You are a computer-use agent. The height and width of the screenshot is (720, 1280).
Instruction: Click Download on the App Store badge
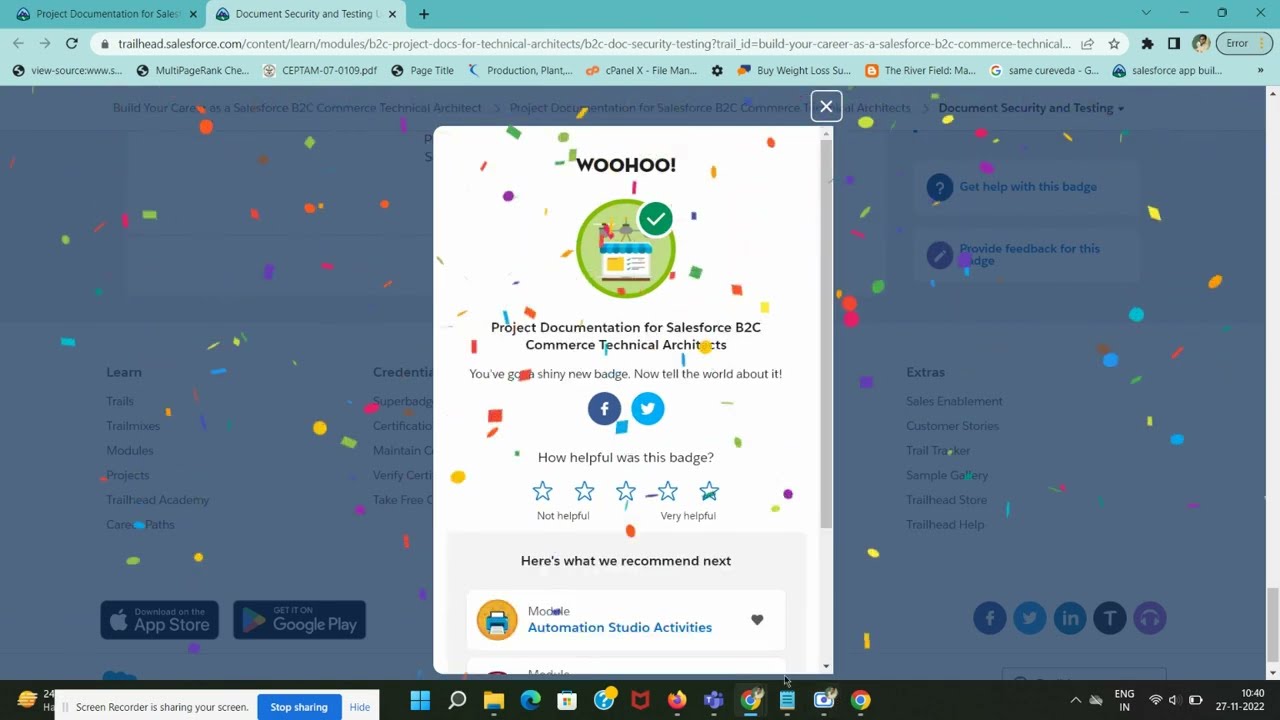pos(160,620)
